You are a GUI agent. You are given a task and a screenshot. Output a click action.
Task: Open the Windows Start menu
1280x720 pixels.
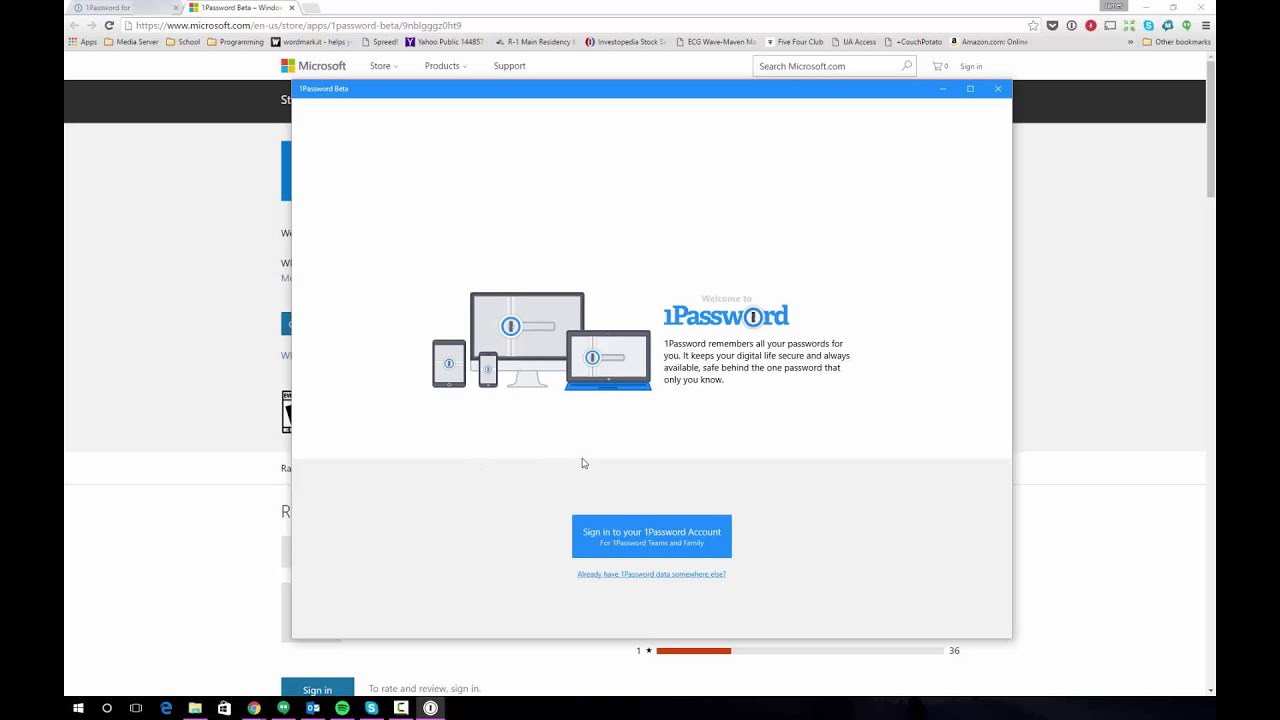[x=78, y=708]
